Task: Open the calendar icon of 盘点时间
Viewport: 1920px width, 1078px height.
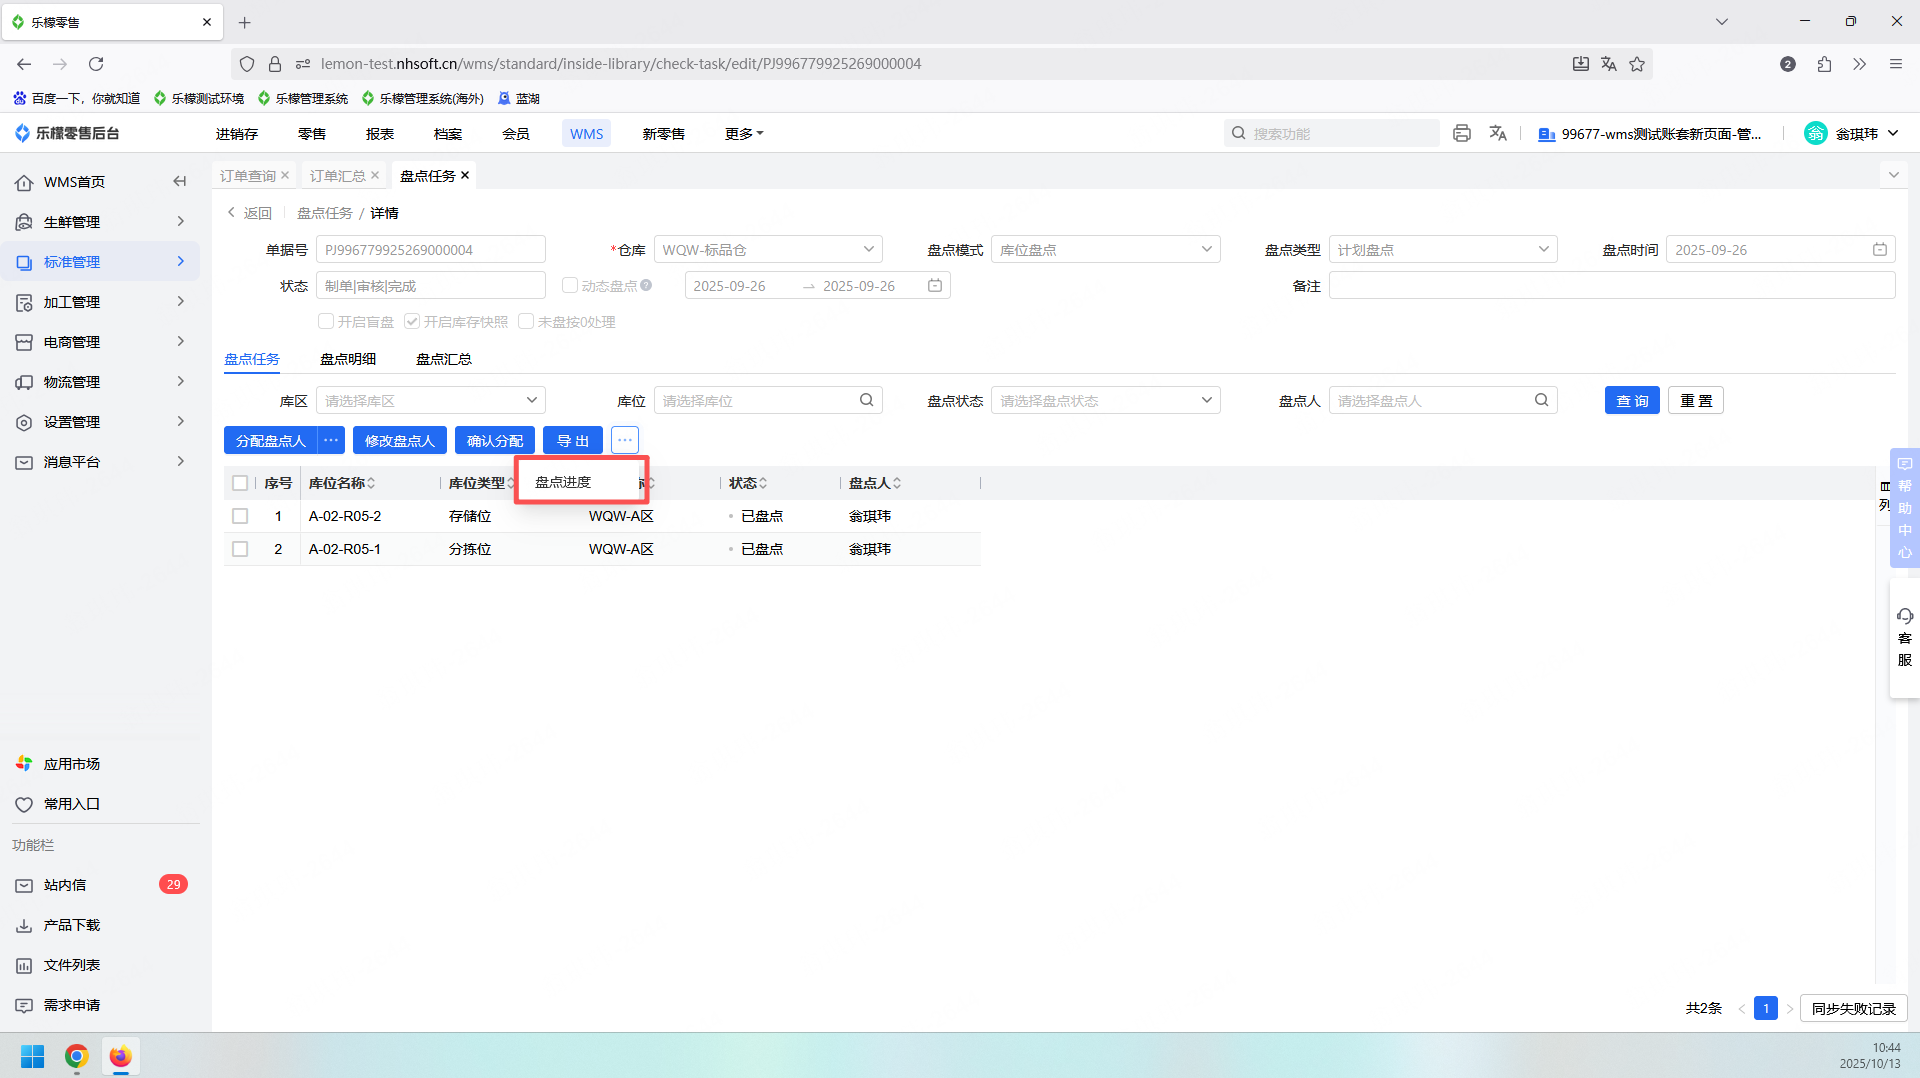Action: (x=1880, y=249)
